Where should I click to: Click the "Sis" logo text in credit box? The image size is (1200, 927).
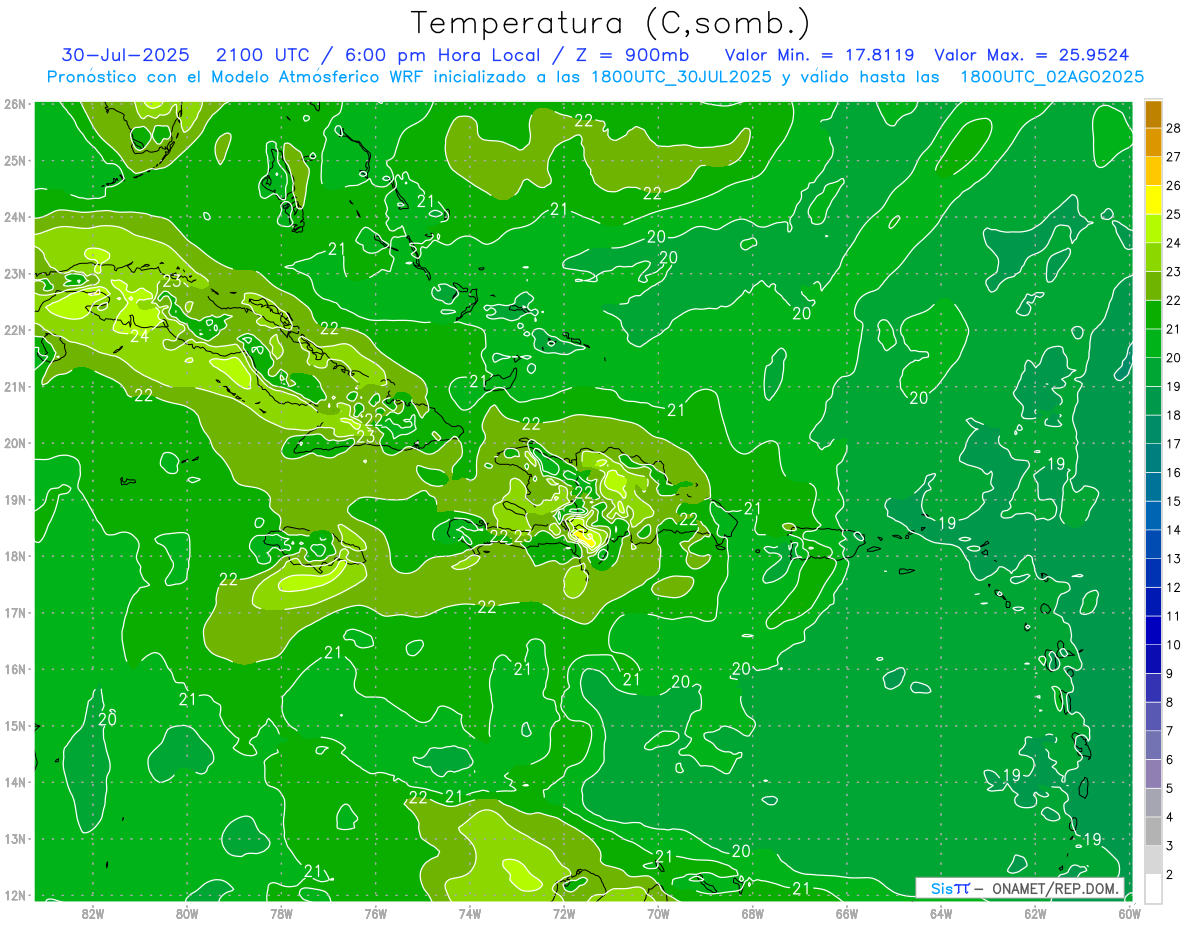[942, 888]
